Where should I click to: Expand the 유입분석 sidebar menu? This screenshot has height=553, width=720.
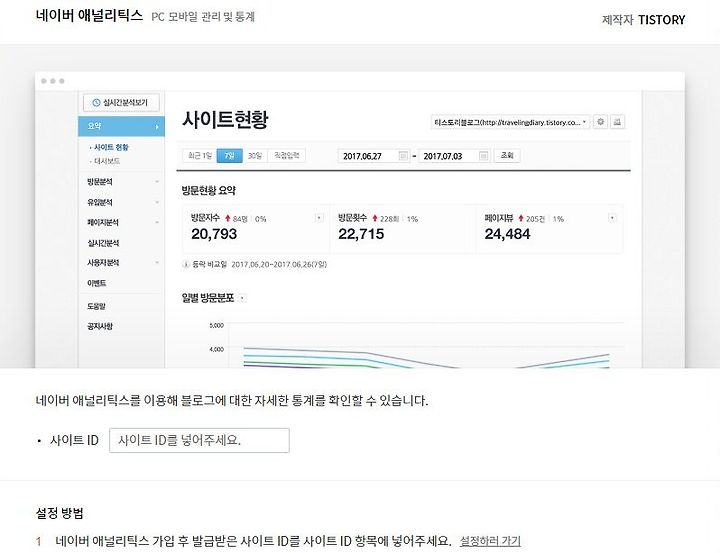pos(121,202)
